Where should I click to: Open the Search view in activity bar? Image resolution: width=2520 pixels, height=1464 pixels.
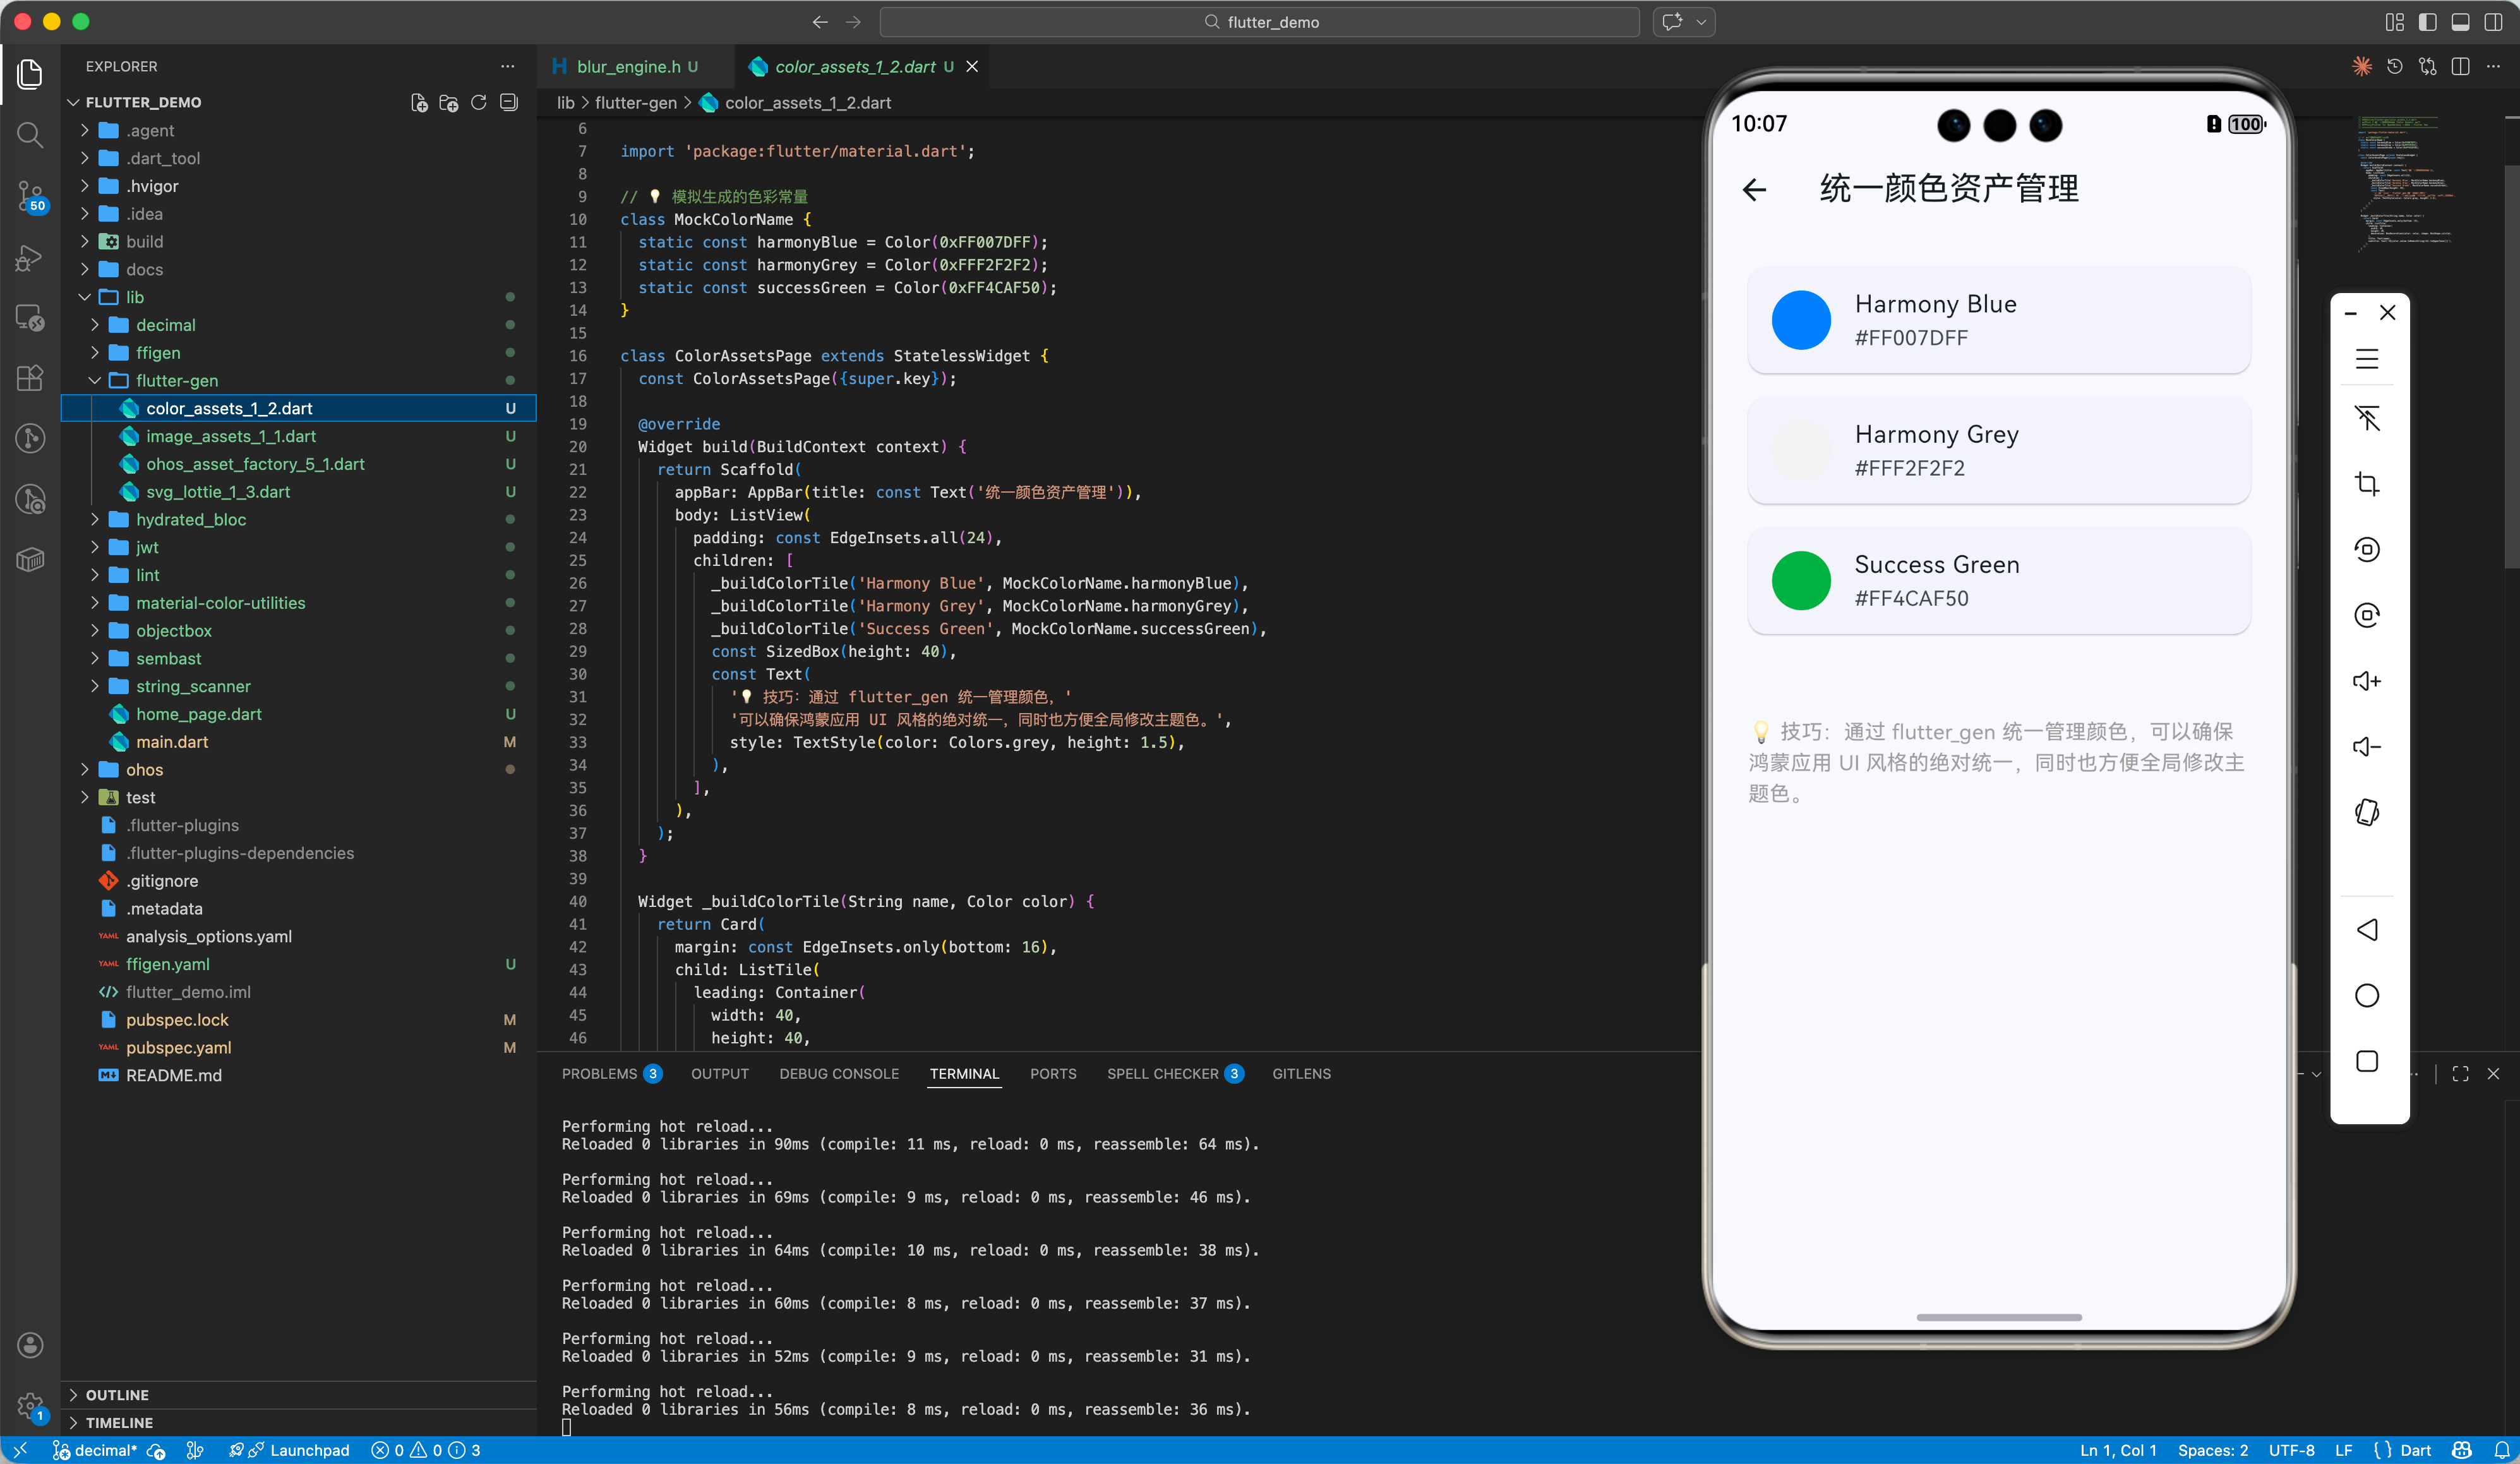(30, 135)
